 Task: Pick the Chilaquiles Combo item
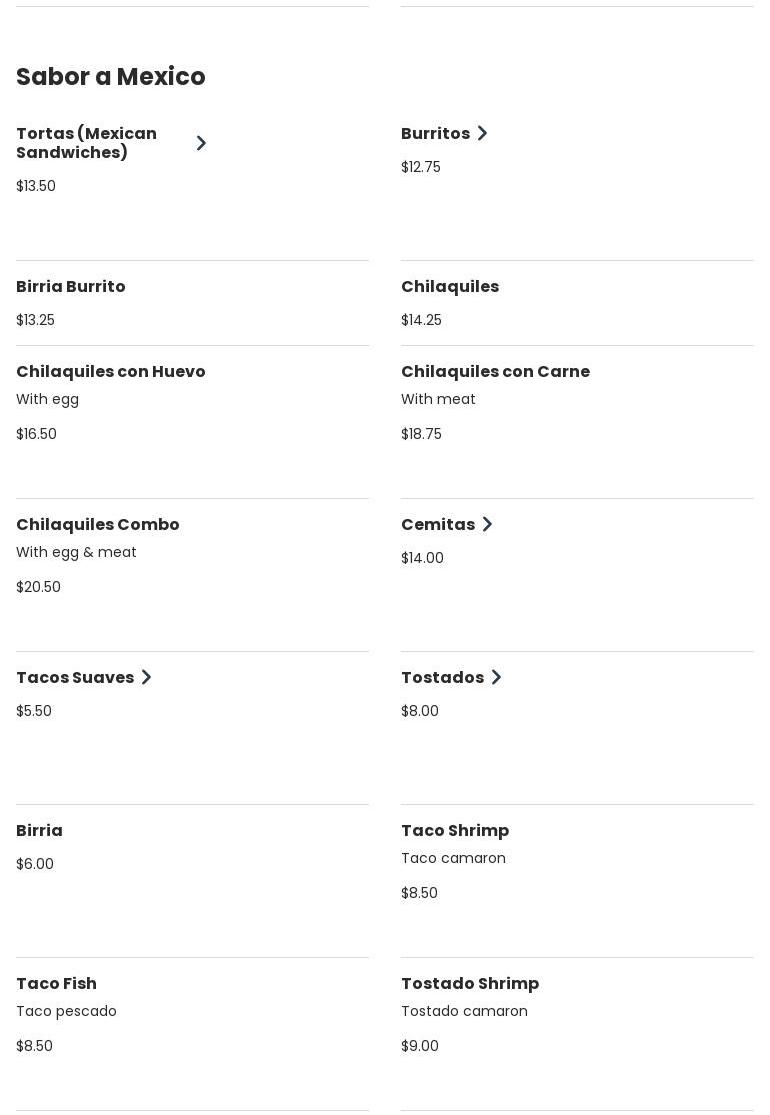pos(192,575)
